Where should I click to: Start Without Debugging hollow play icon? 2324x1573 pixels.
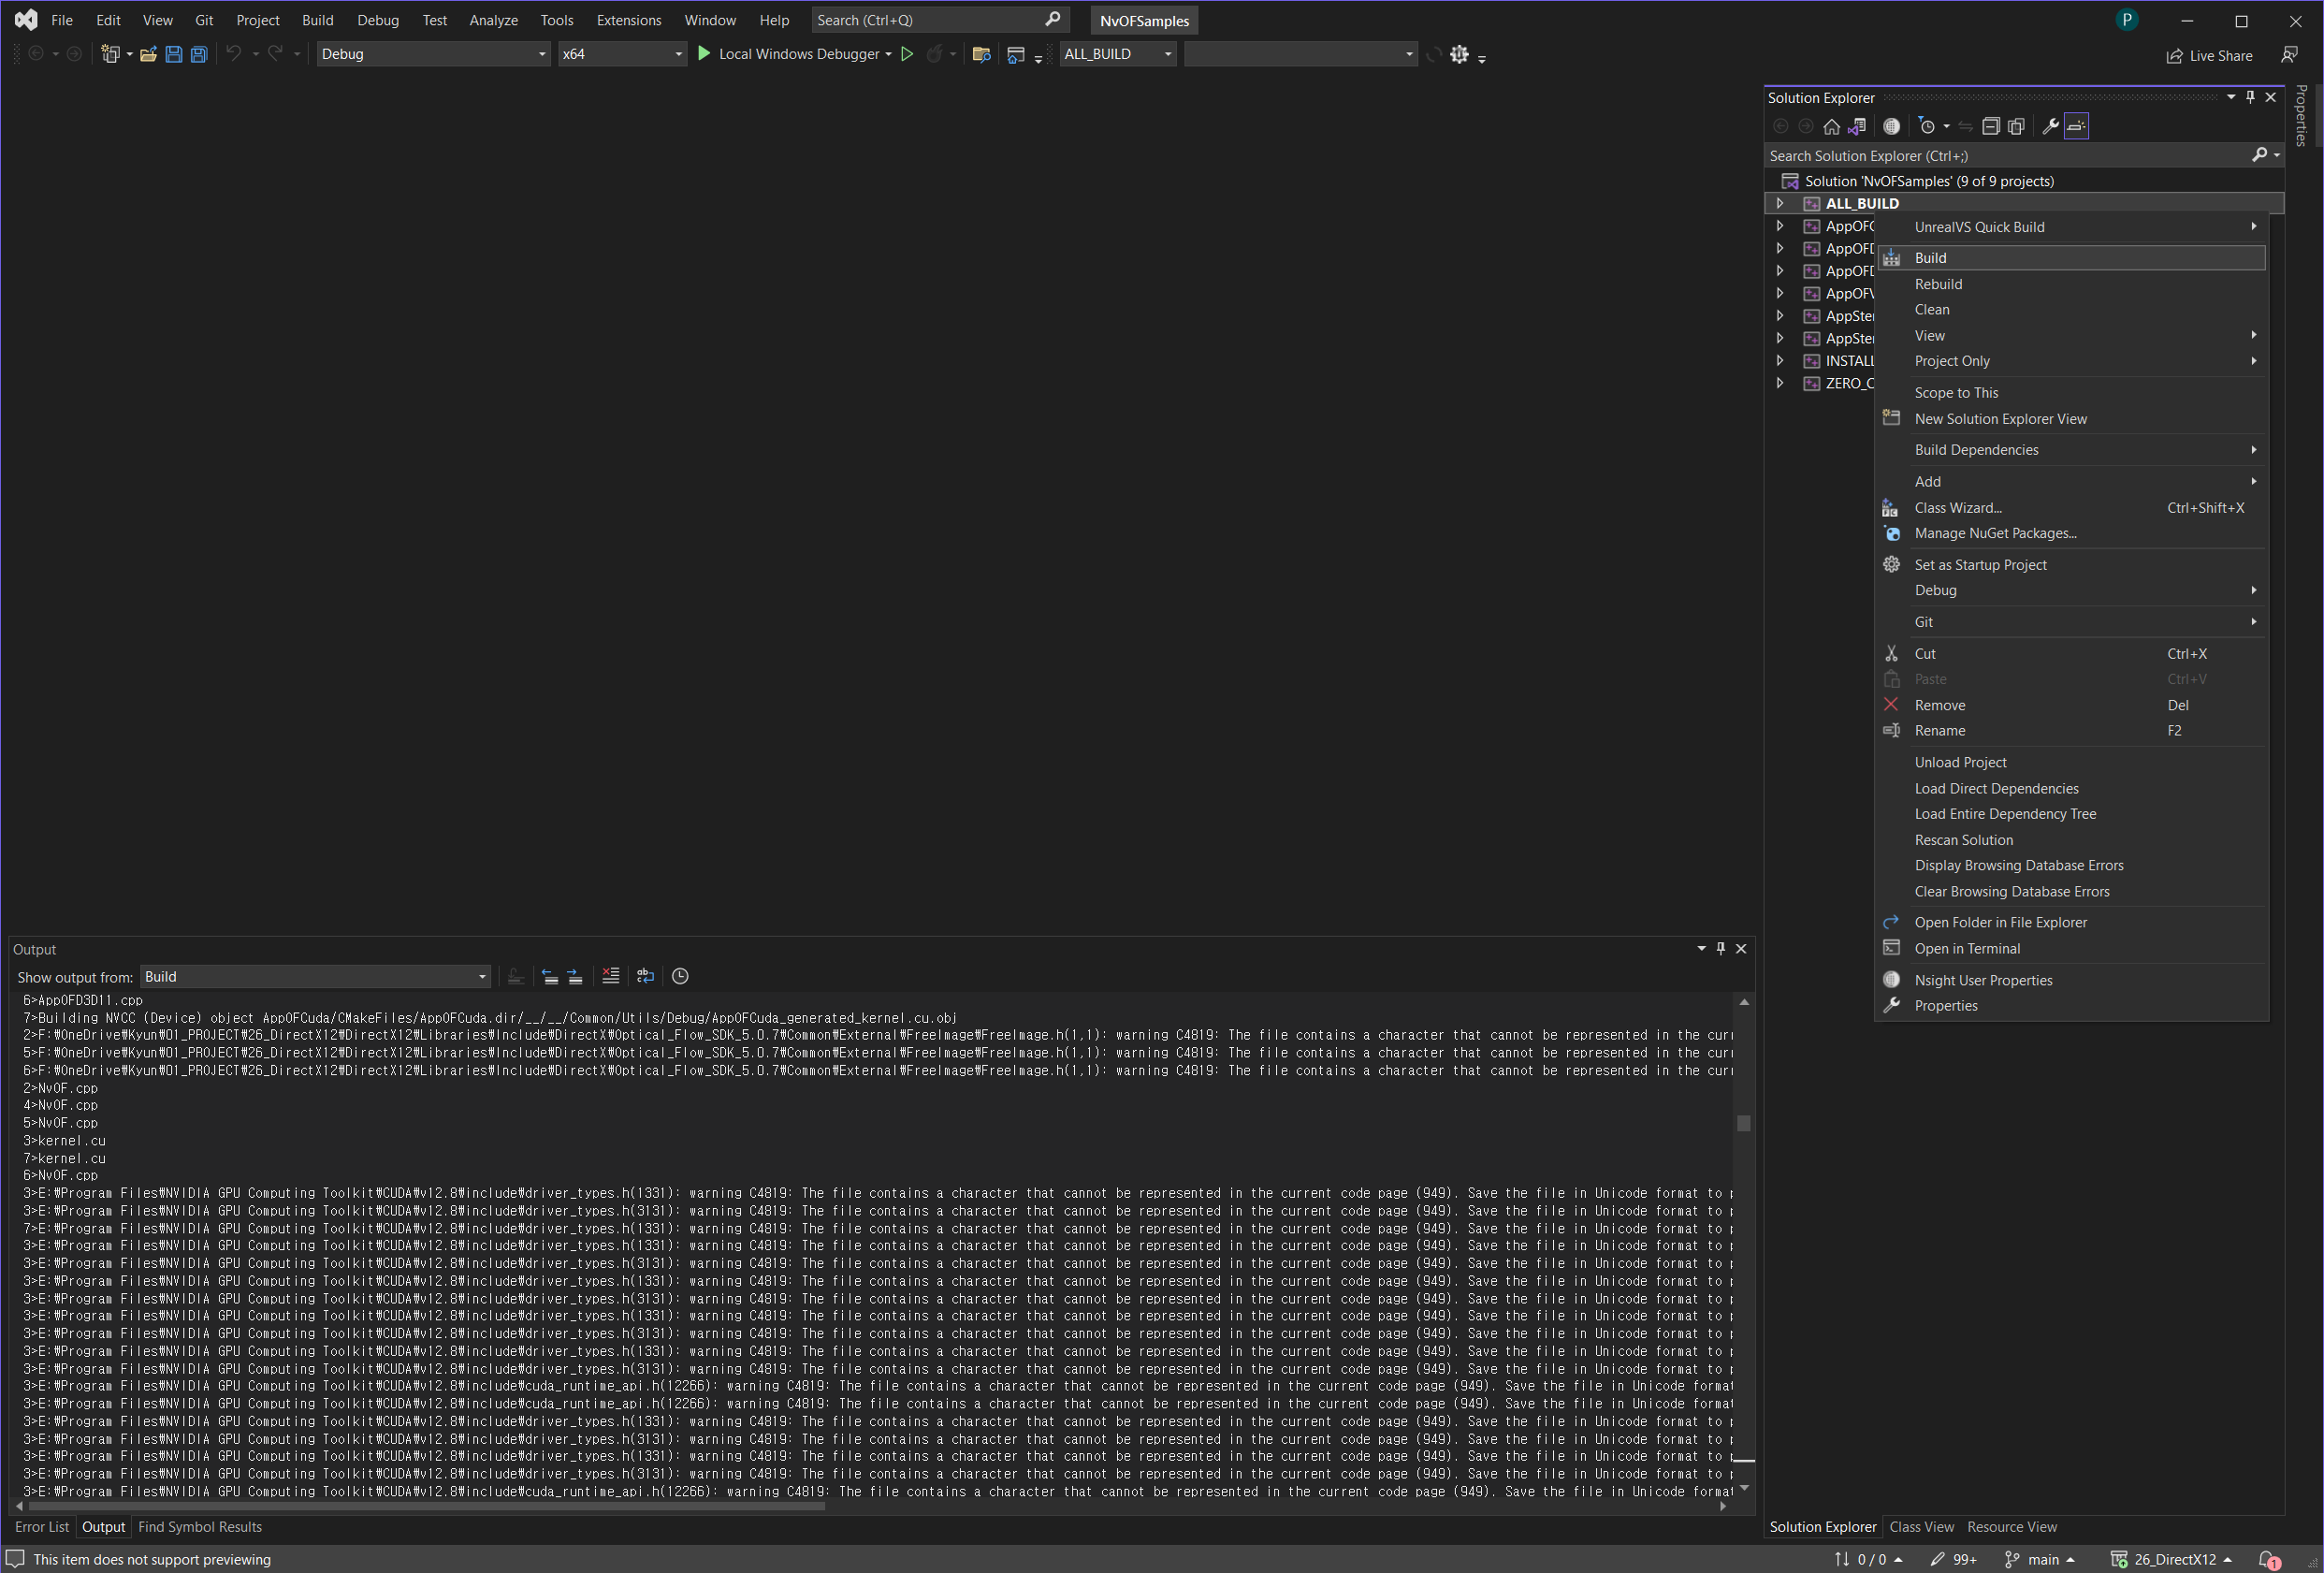click(x=907, y=54)
